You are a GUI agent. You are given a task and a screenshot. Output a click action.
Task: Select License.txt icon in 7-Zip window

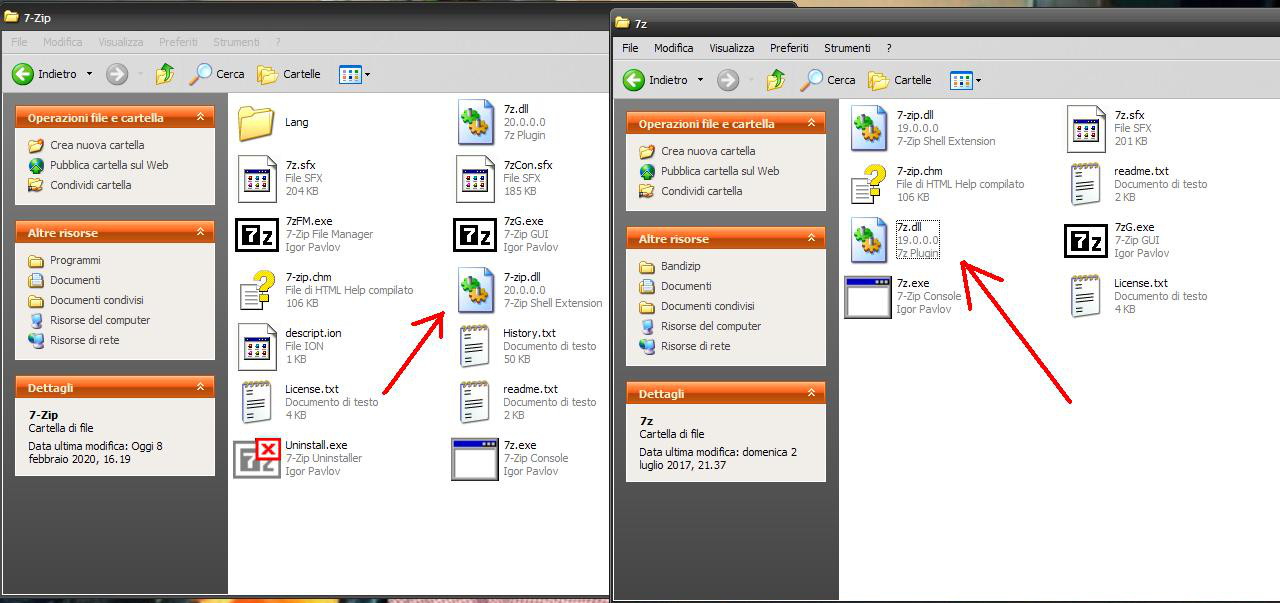[257, 402]
